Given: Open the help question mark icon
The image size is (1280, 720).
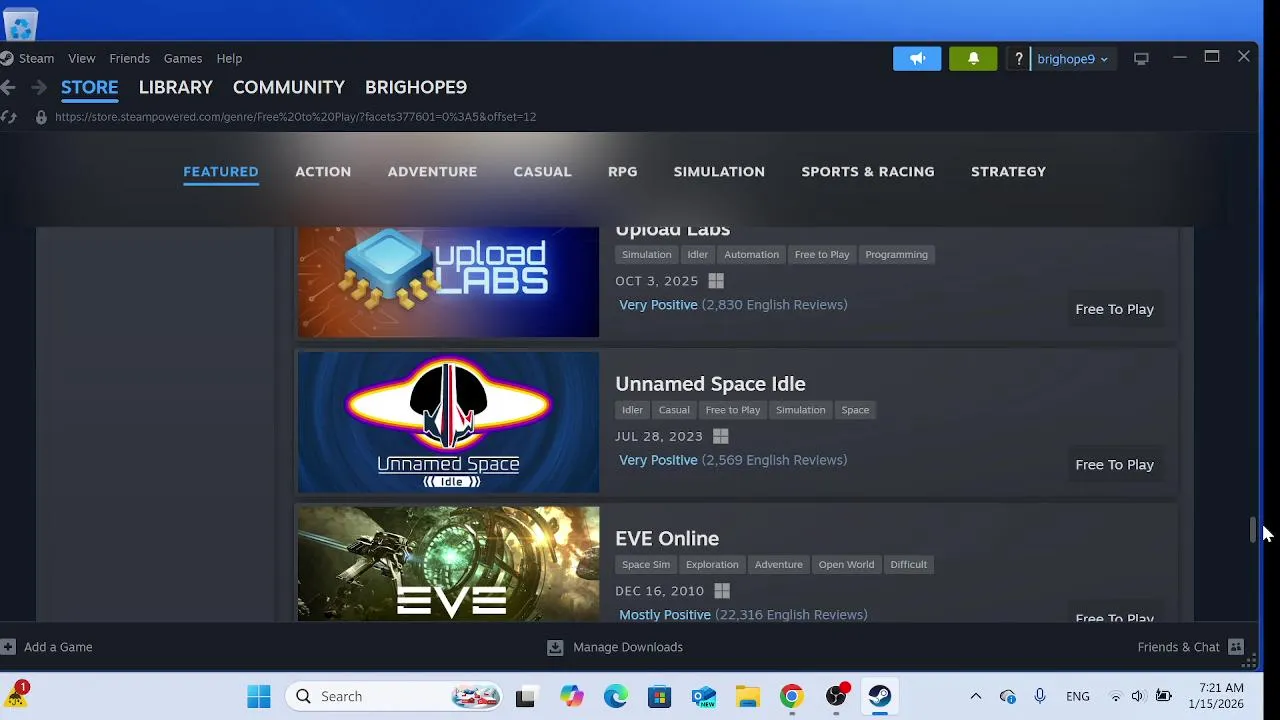Looking at the screenshot, I should [x=1018, y=59].
